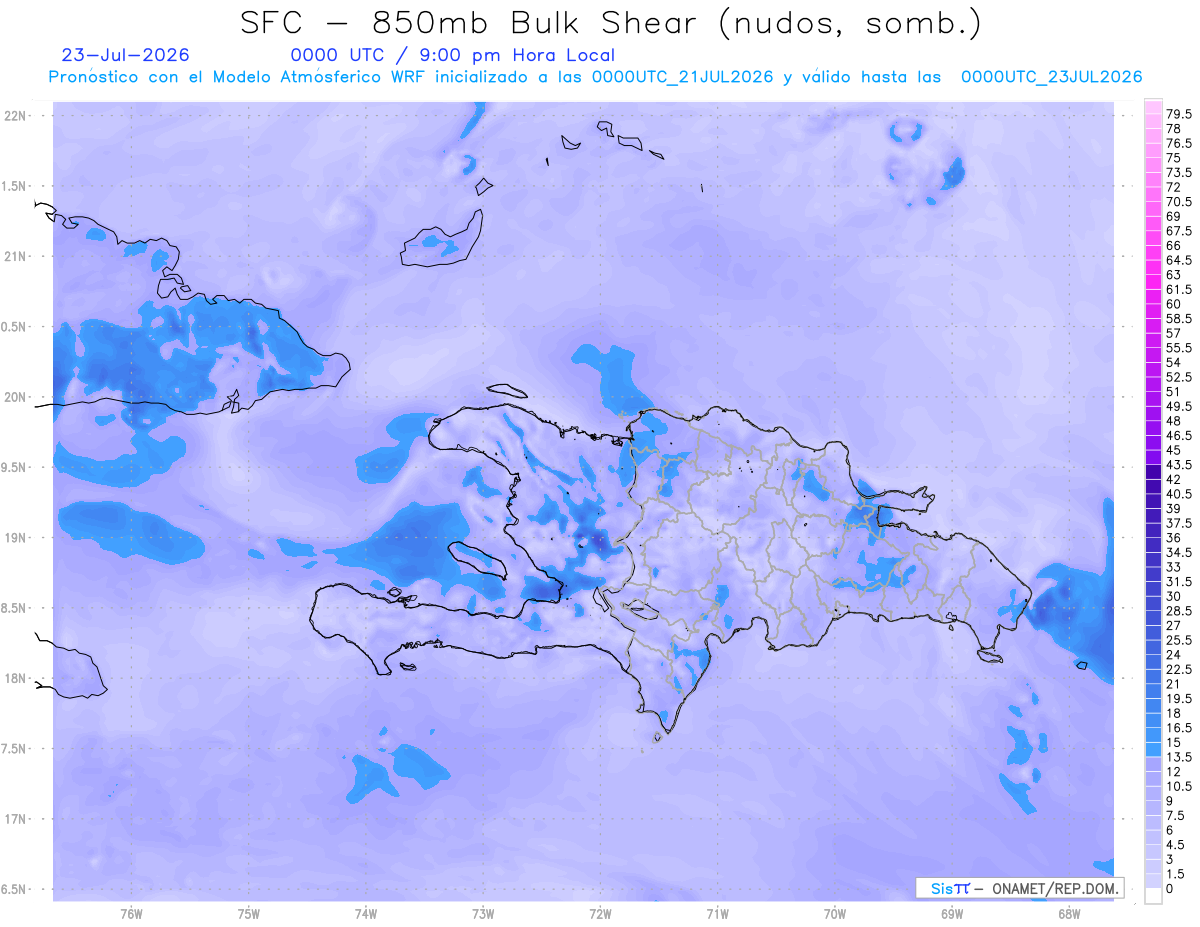Image resolution: width=1200 pixels, height=927 pixels.
Task: Click the color scale value "37.5"
Action: 1179,523
